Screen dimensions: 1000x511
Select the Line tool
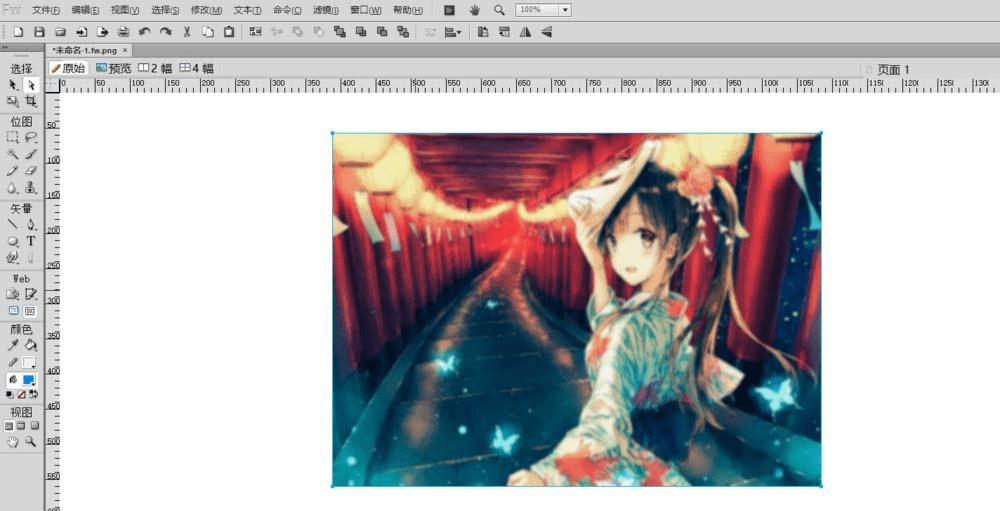[x=13, y=225]
